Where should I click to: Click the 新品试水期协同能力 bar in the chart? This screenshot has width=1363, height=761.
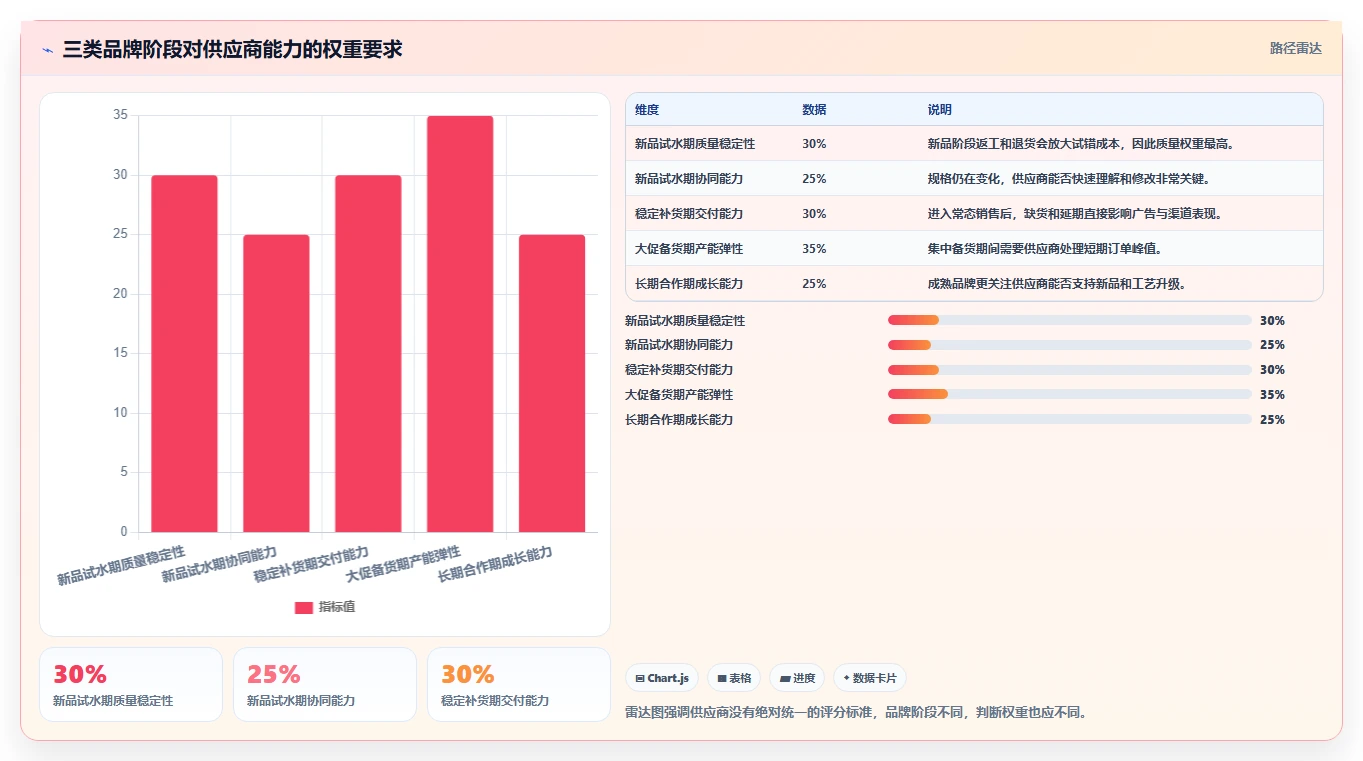276,383
